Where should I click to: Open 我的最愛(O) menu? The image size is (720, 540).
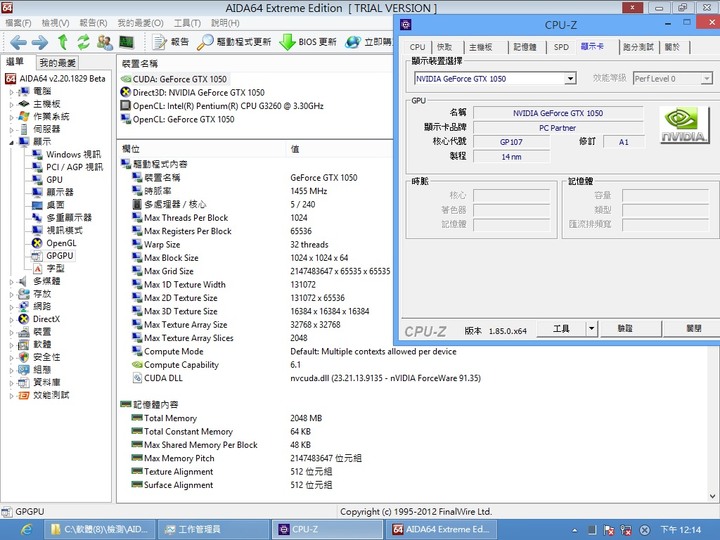click(140, 23)
